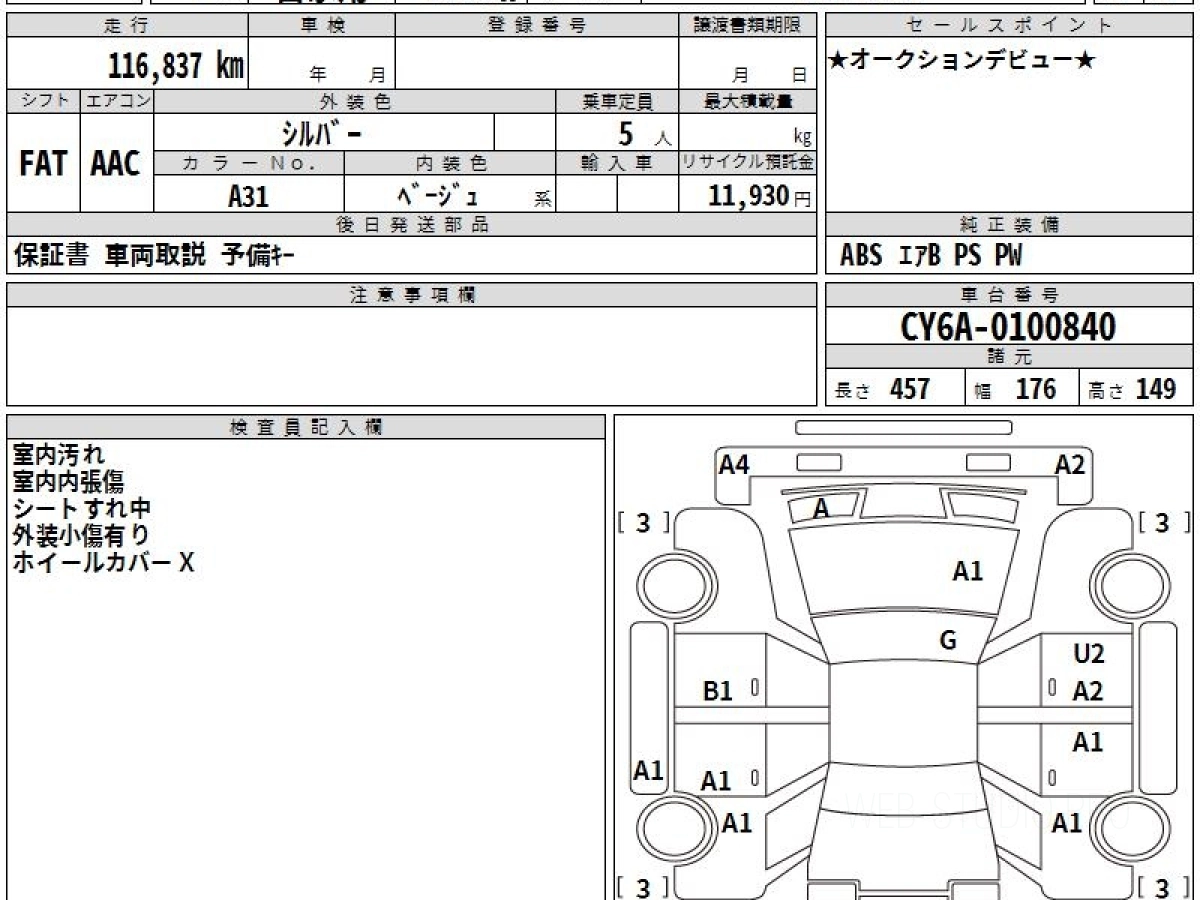
Task: Select the 登録番号 header
Action: [537, 25]
